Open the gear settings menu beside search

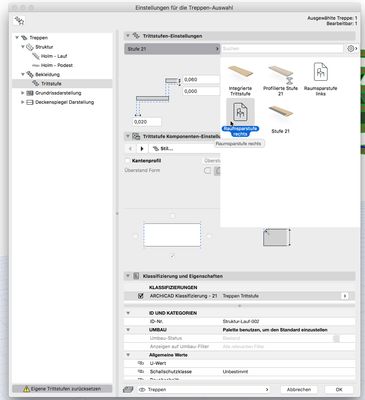pyautogui.click(x=352, y=49)
